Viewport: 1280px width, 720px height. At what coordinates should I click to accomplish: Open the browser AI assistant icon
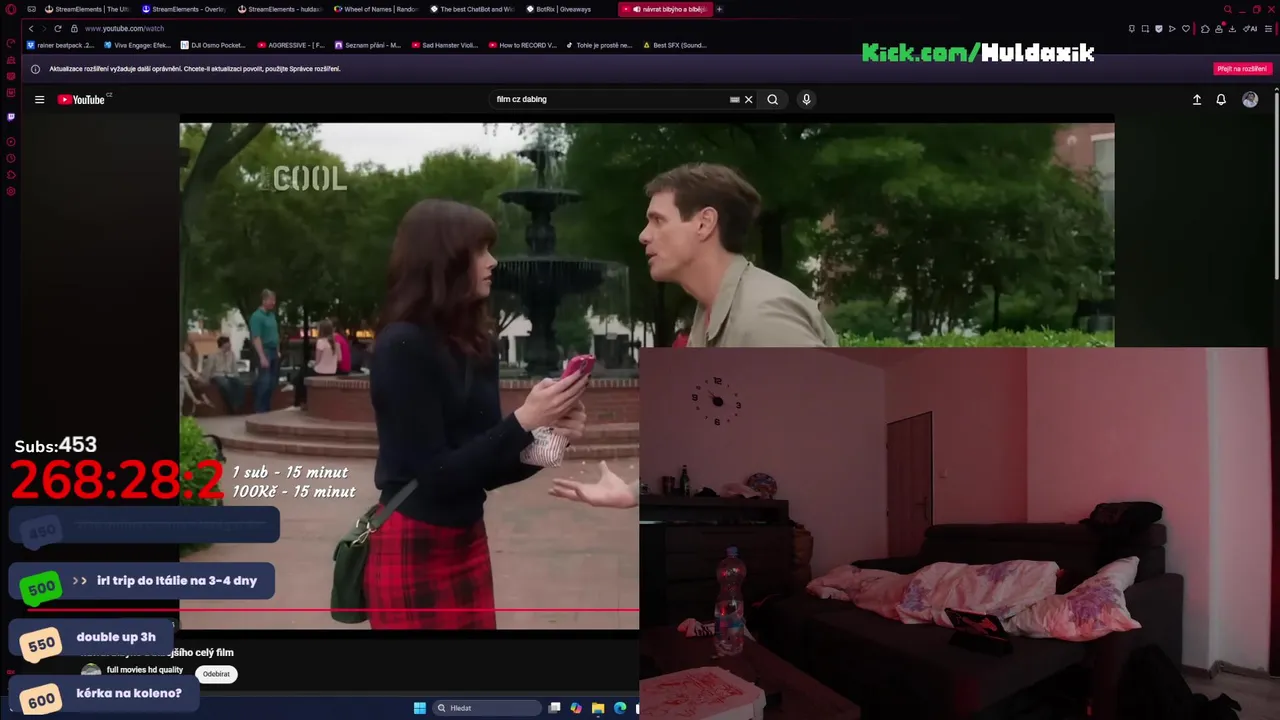(1250, 29)
